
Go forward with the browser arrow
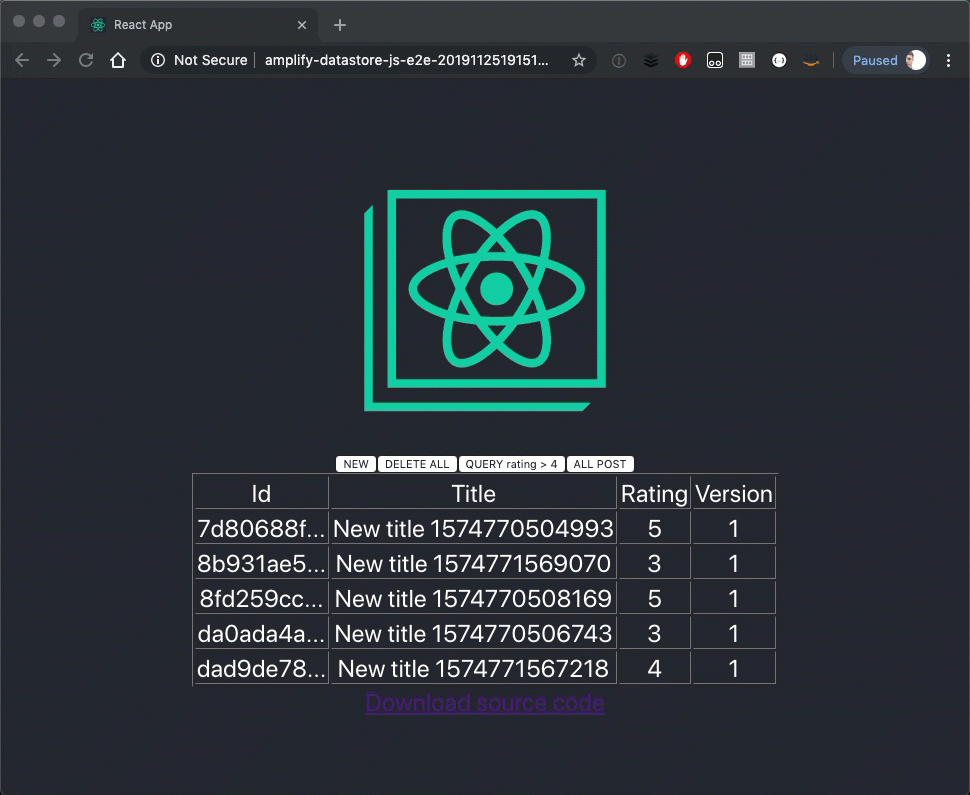click(54, 60)
